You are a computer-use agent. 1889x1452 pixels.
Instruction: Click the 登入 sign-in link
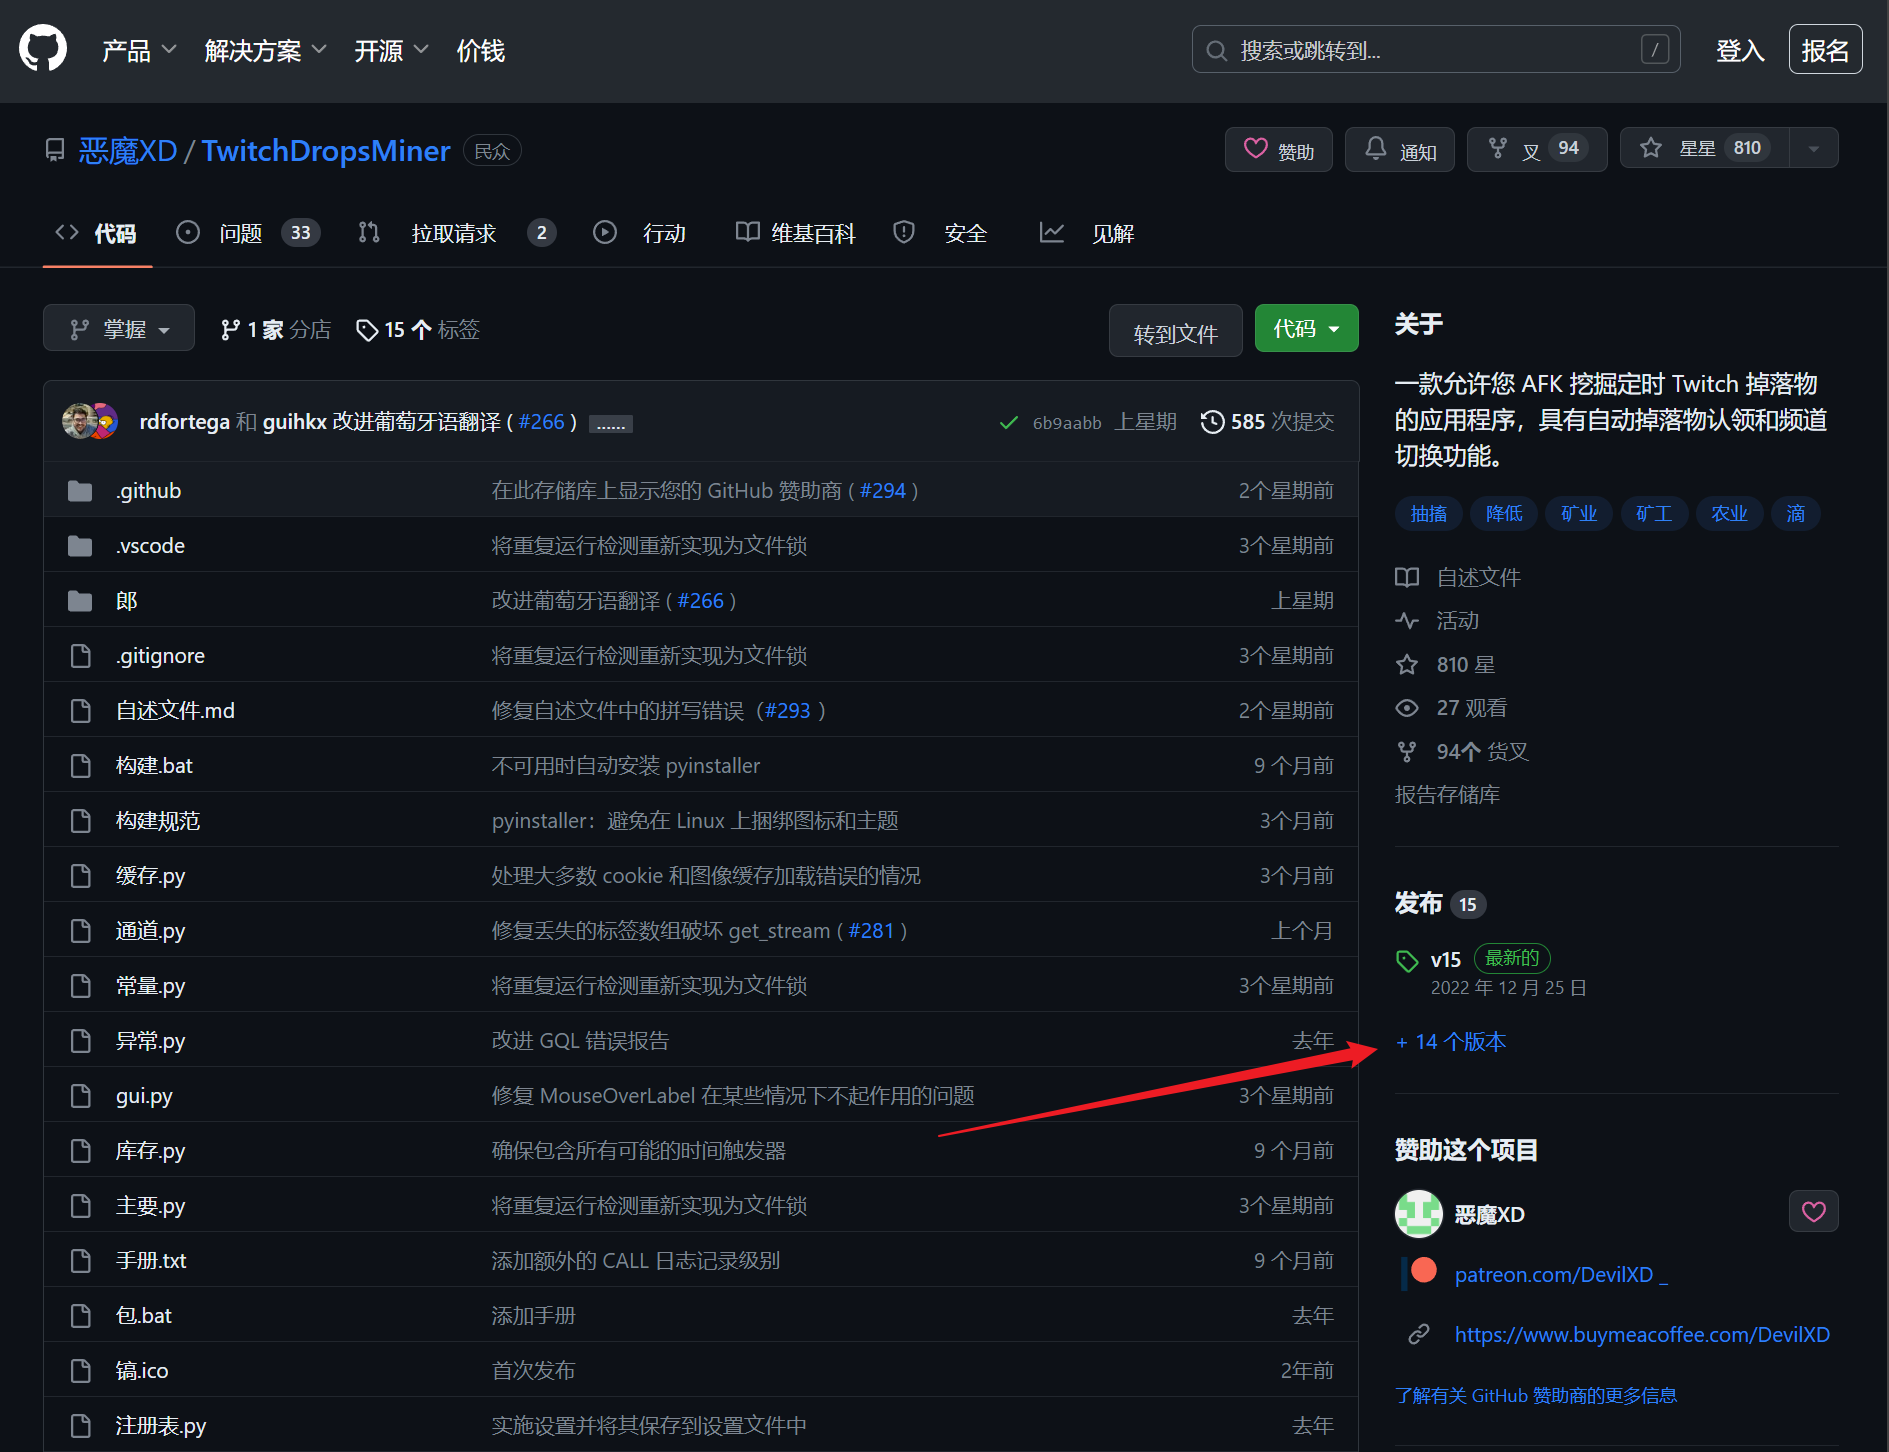coord(1739,50)
